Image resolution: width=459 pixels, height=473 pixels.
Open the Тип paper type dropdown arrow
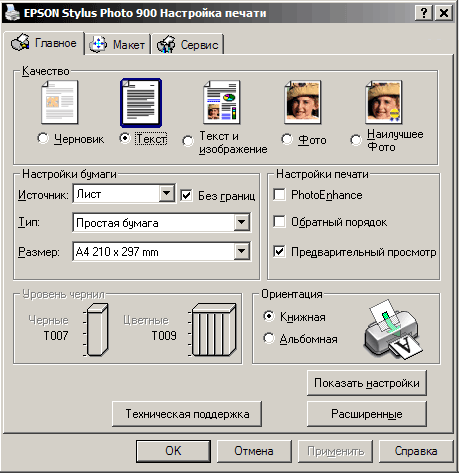(x=241, y=222)
